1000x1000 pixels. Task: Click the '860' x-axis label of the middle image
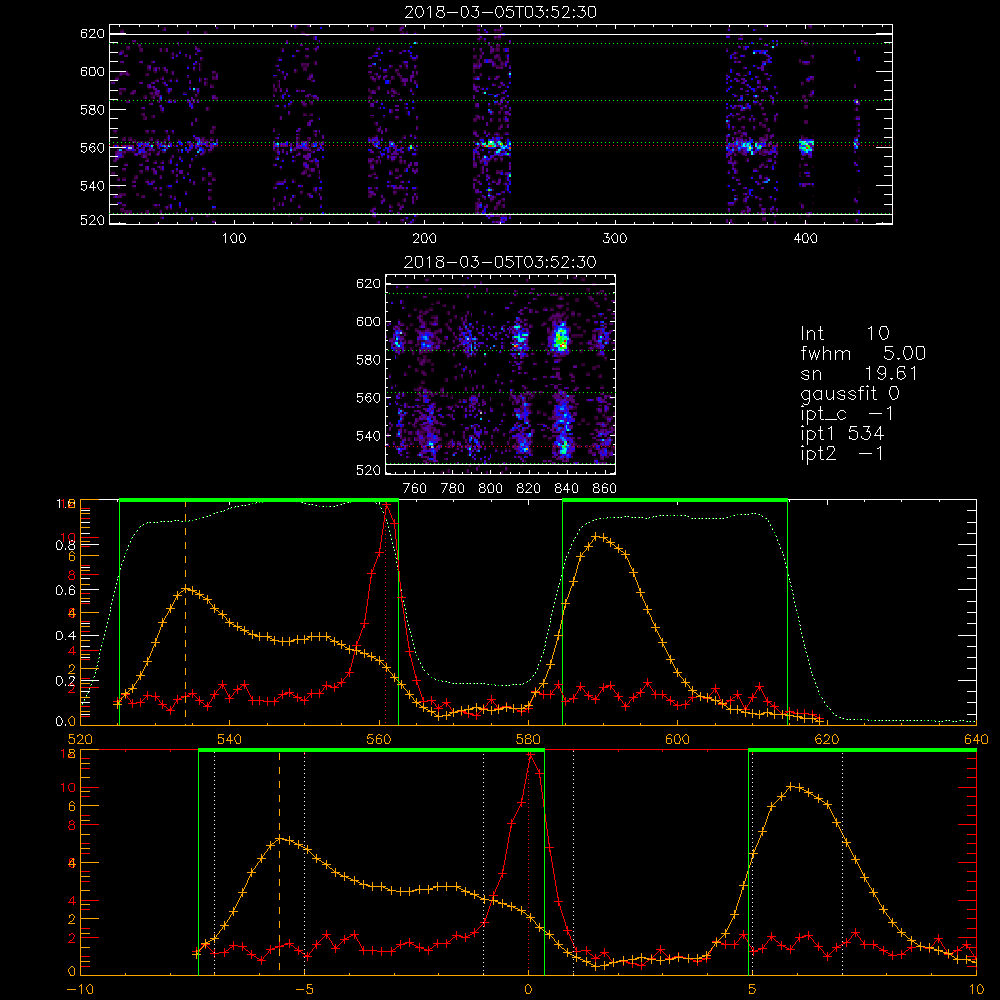[605, 489]
